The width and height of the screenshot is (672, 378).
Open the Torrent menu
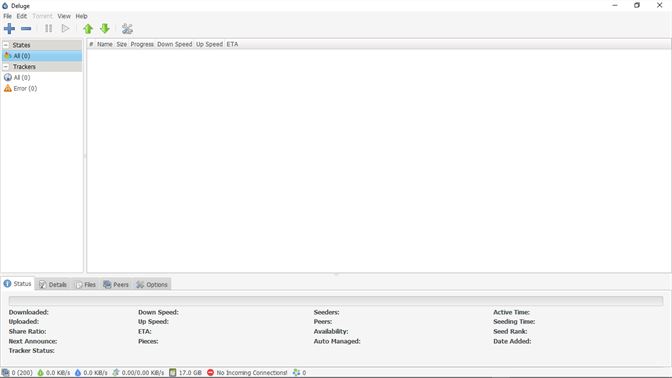tap(42, 16)
